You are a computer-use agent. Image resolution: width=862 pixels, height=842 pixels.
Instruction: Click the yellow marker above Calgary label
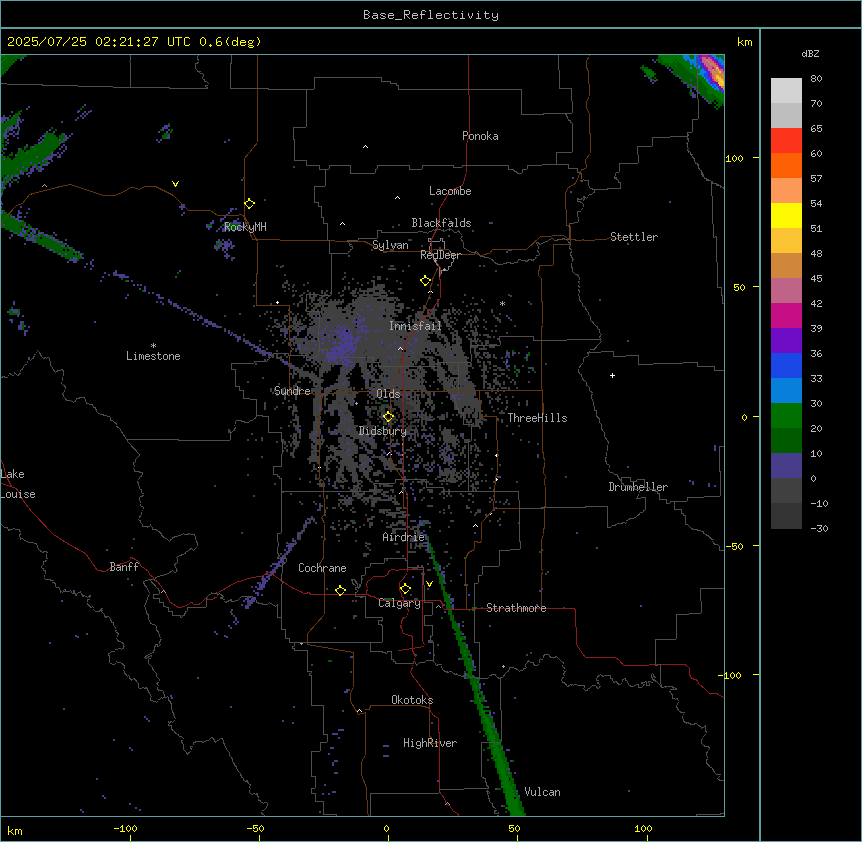405,589
